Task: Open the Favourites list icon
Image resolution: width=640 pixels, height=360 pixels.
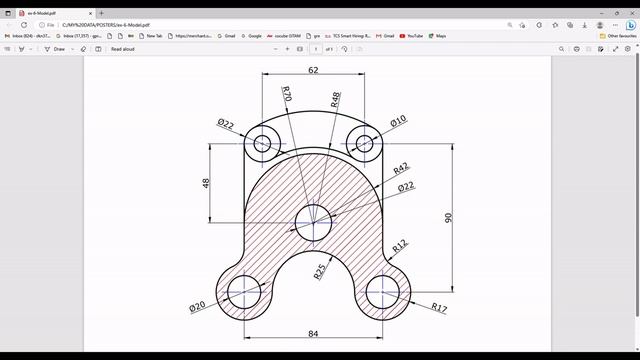Action: pyautogui.click(x=555, y=25)
